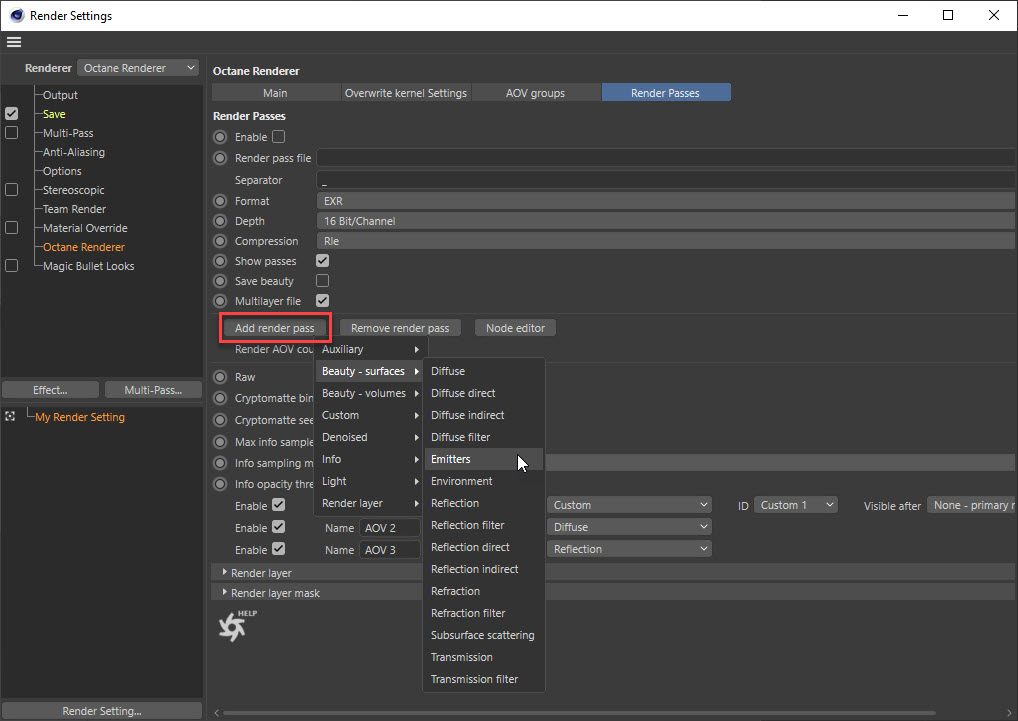Screen dimensions: 1018x721
Task: Select Anti-Aliasing in the settings list
Action: 73,152
